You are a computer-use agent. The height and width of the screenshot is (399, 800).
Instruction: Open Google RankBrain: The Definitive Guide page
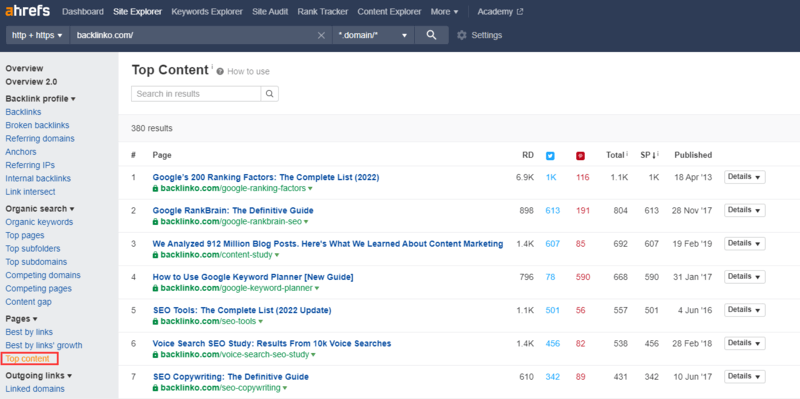pyautogui.click(x=233, y=210)
